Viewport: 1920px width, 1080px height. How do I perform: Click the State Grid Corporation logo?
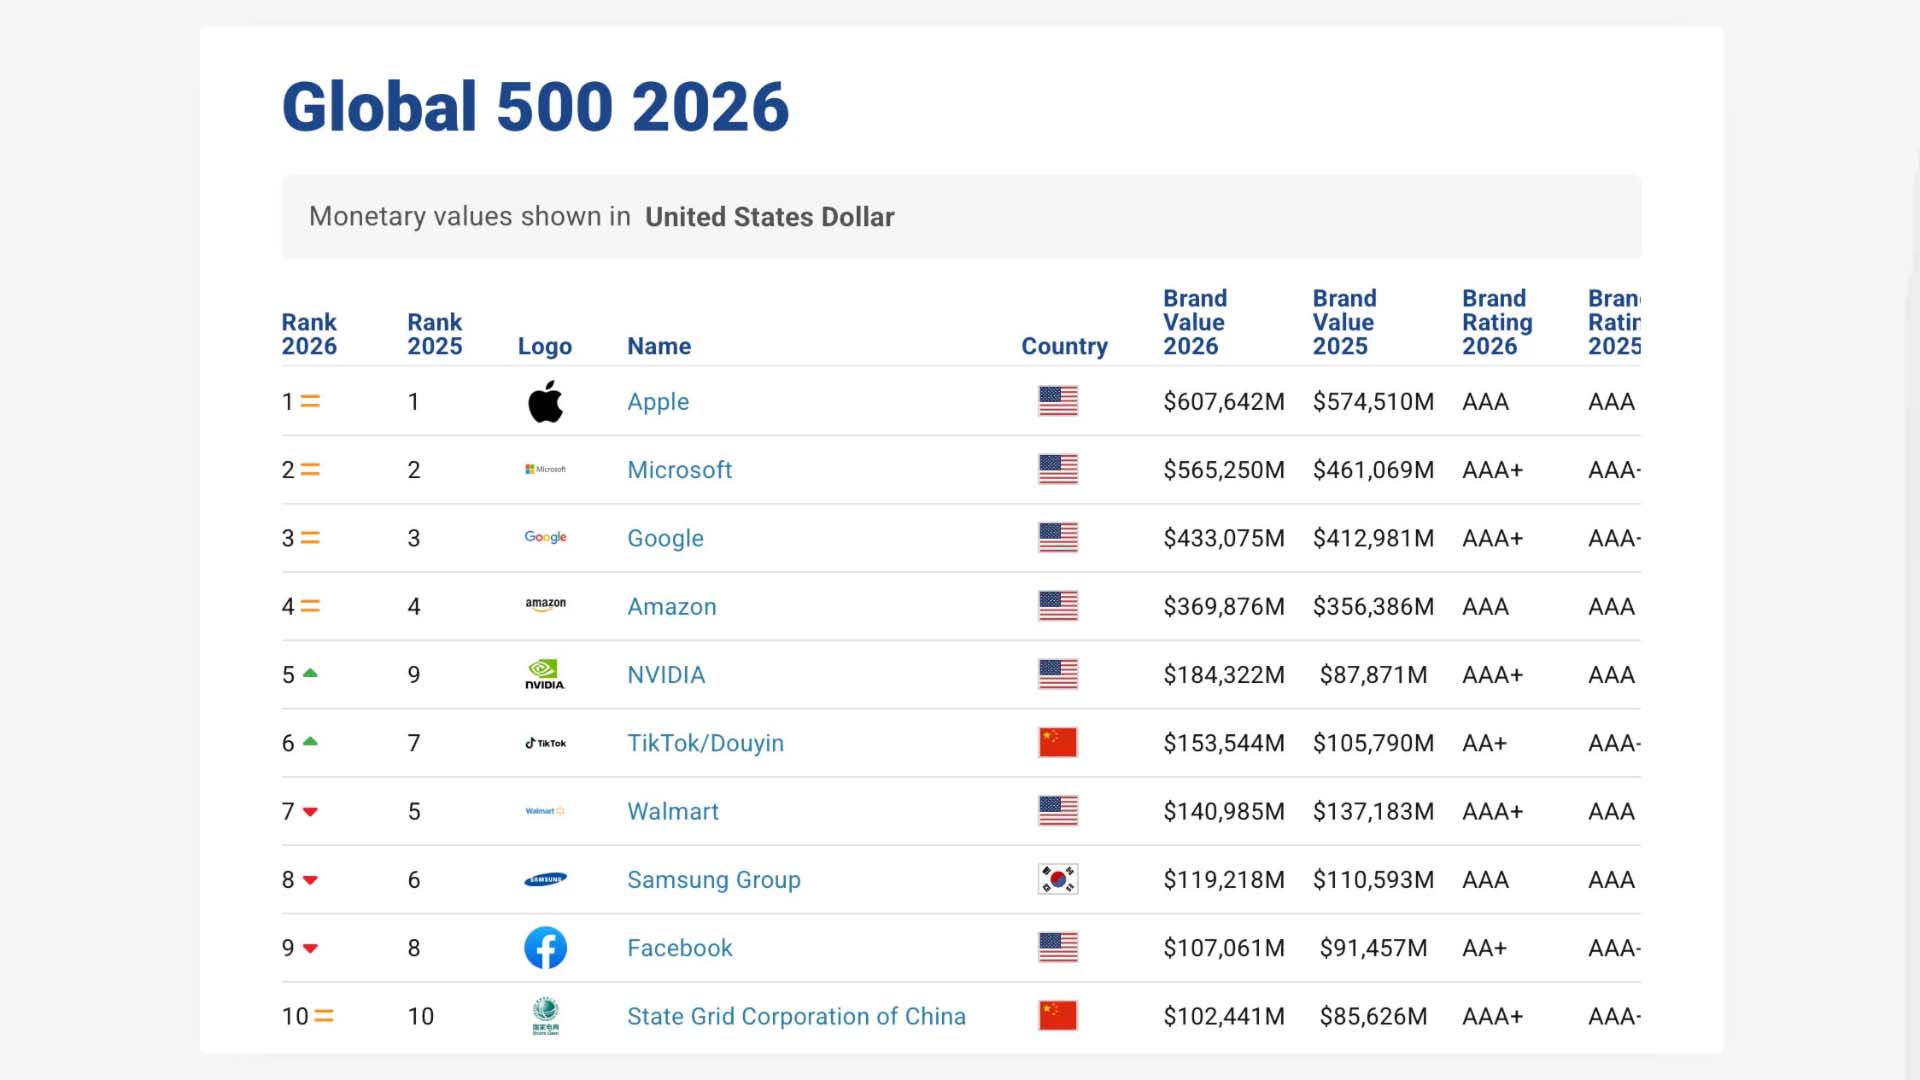tap(545, 1016)
